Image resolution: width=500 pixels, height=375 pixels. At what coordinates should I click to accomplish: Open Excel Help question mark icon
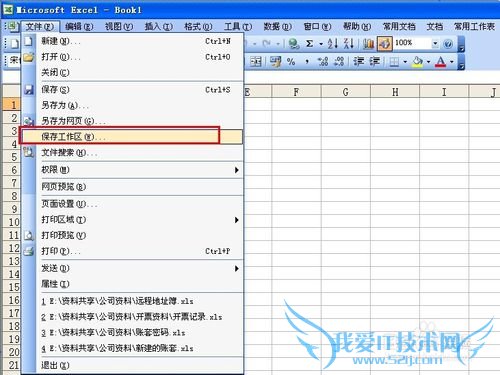(448, 44)
